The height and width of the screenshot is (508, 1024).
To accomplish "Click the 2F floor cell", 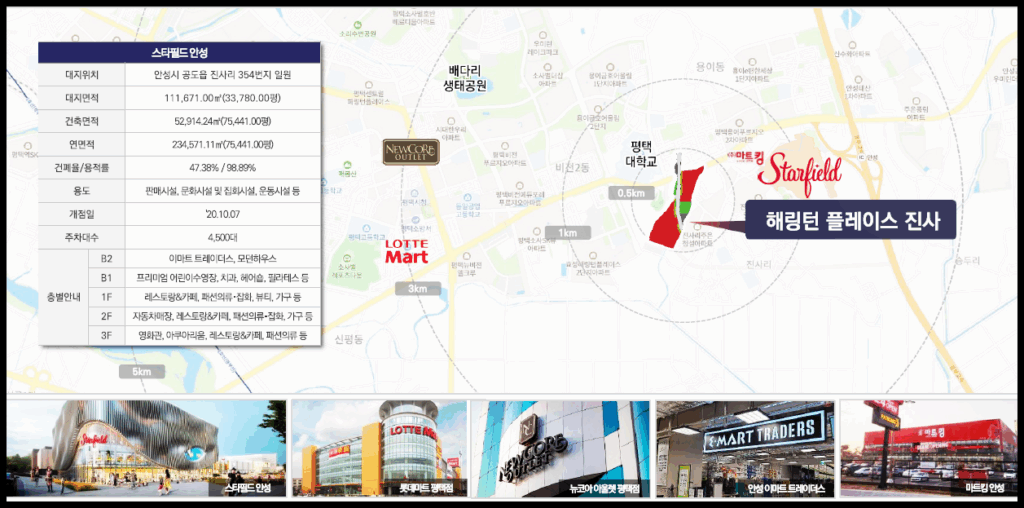I will click(106, 316).
